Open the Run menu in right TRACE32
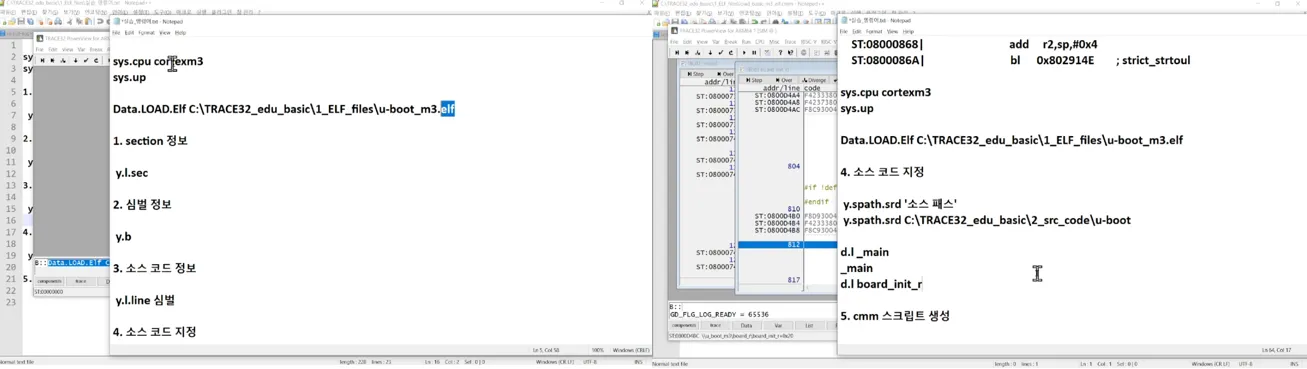Image resolution: width=1307 pixels, height=369 pixels. (x=746, y=42)
